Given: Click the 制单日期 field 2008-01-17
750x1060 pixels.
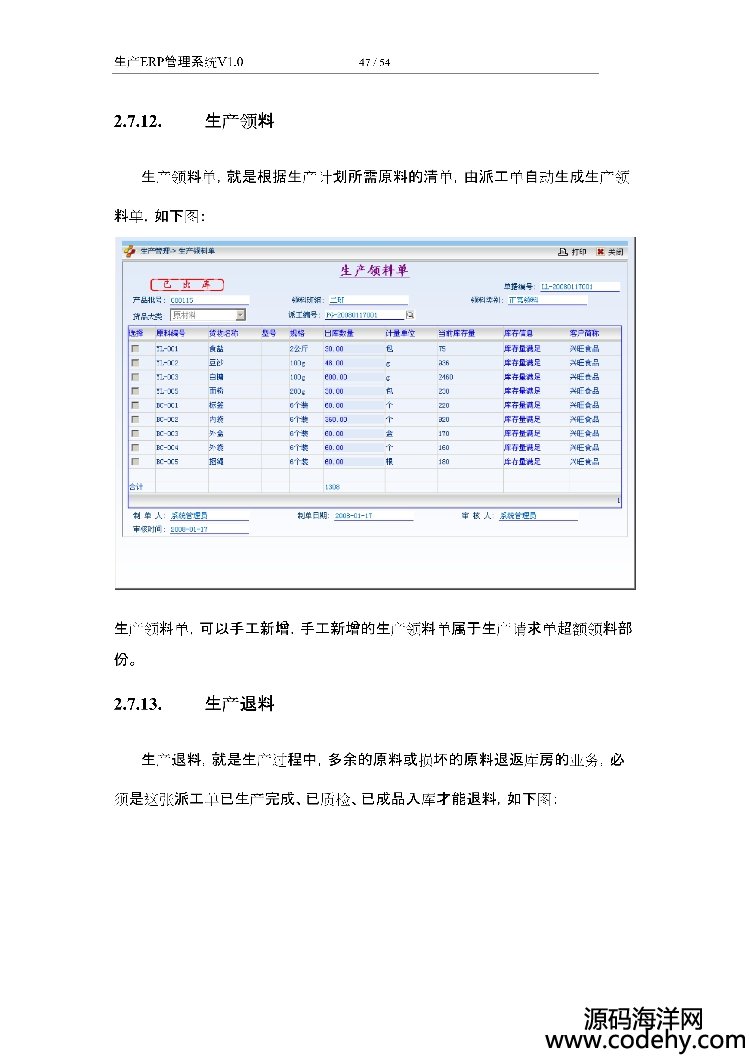Looking at the screenshot, I should coord(373,516).
